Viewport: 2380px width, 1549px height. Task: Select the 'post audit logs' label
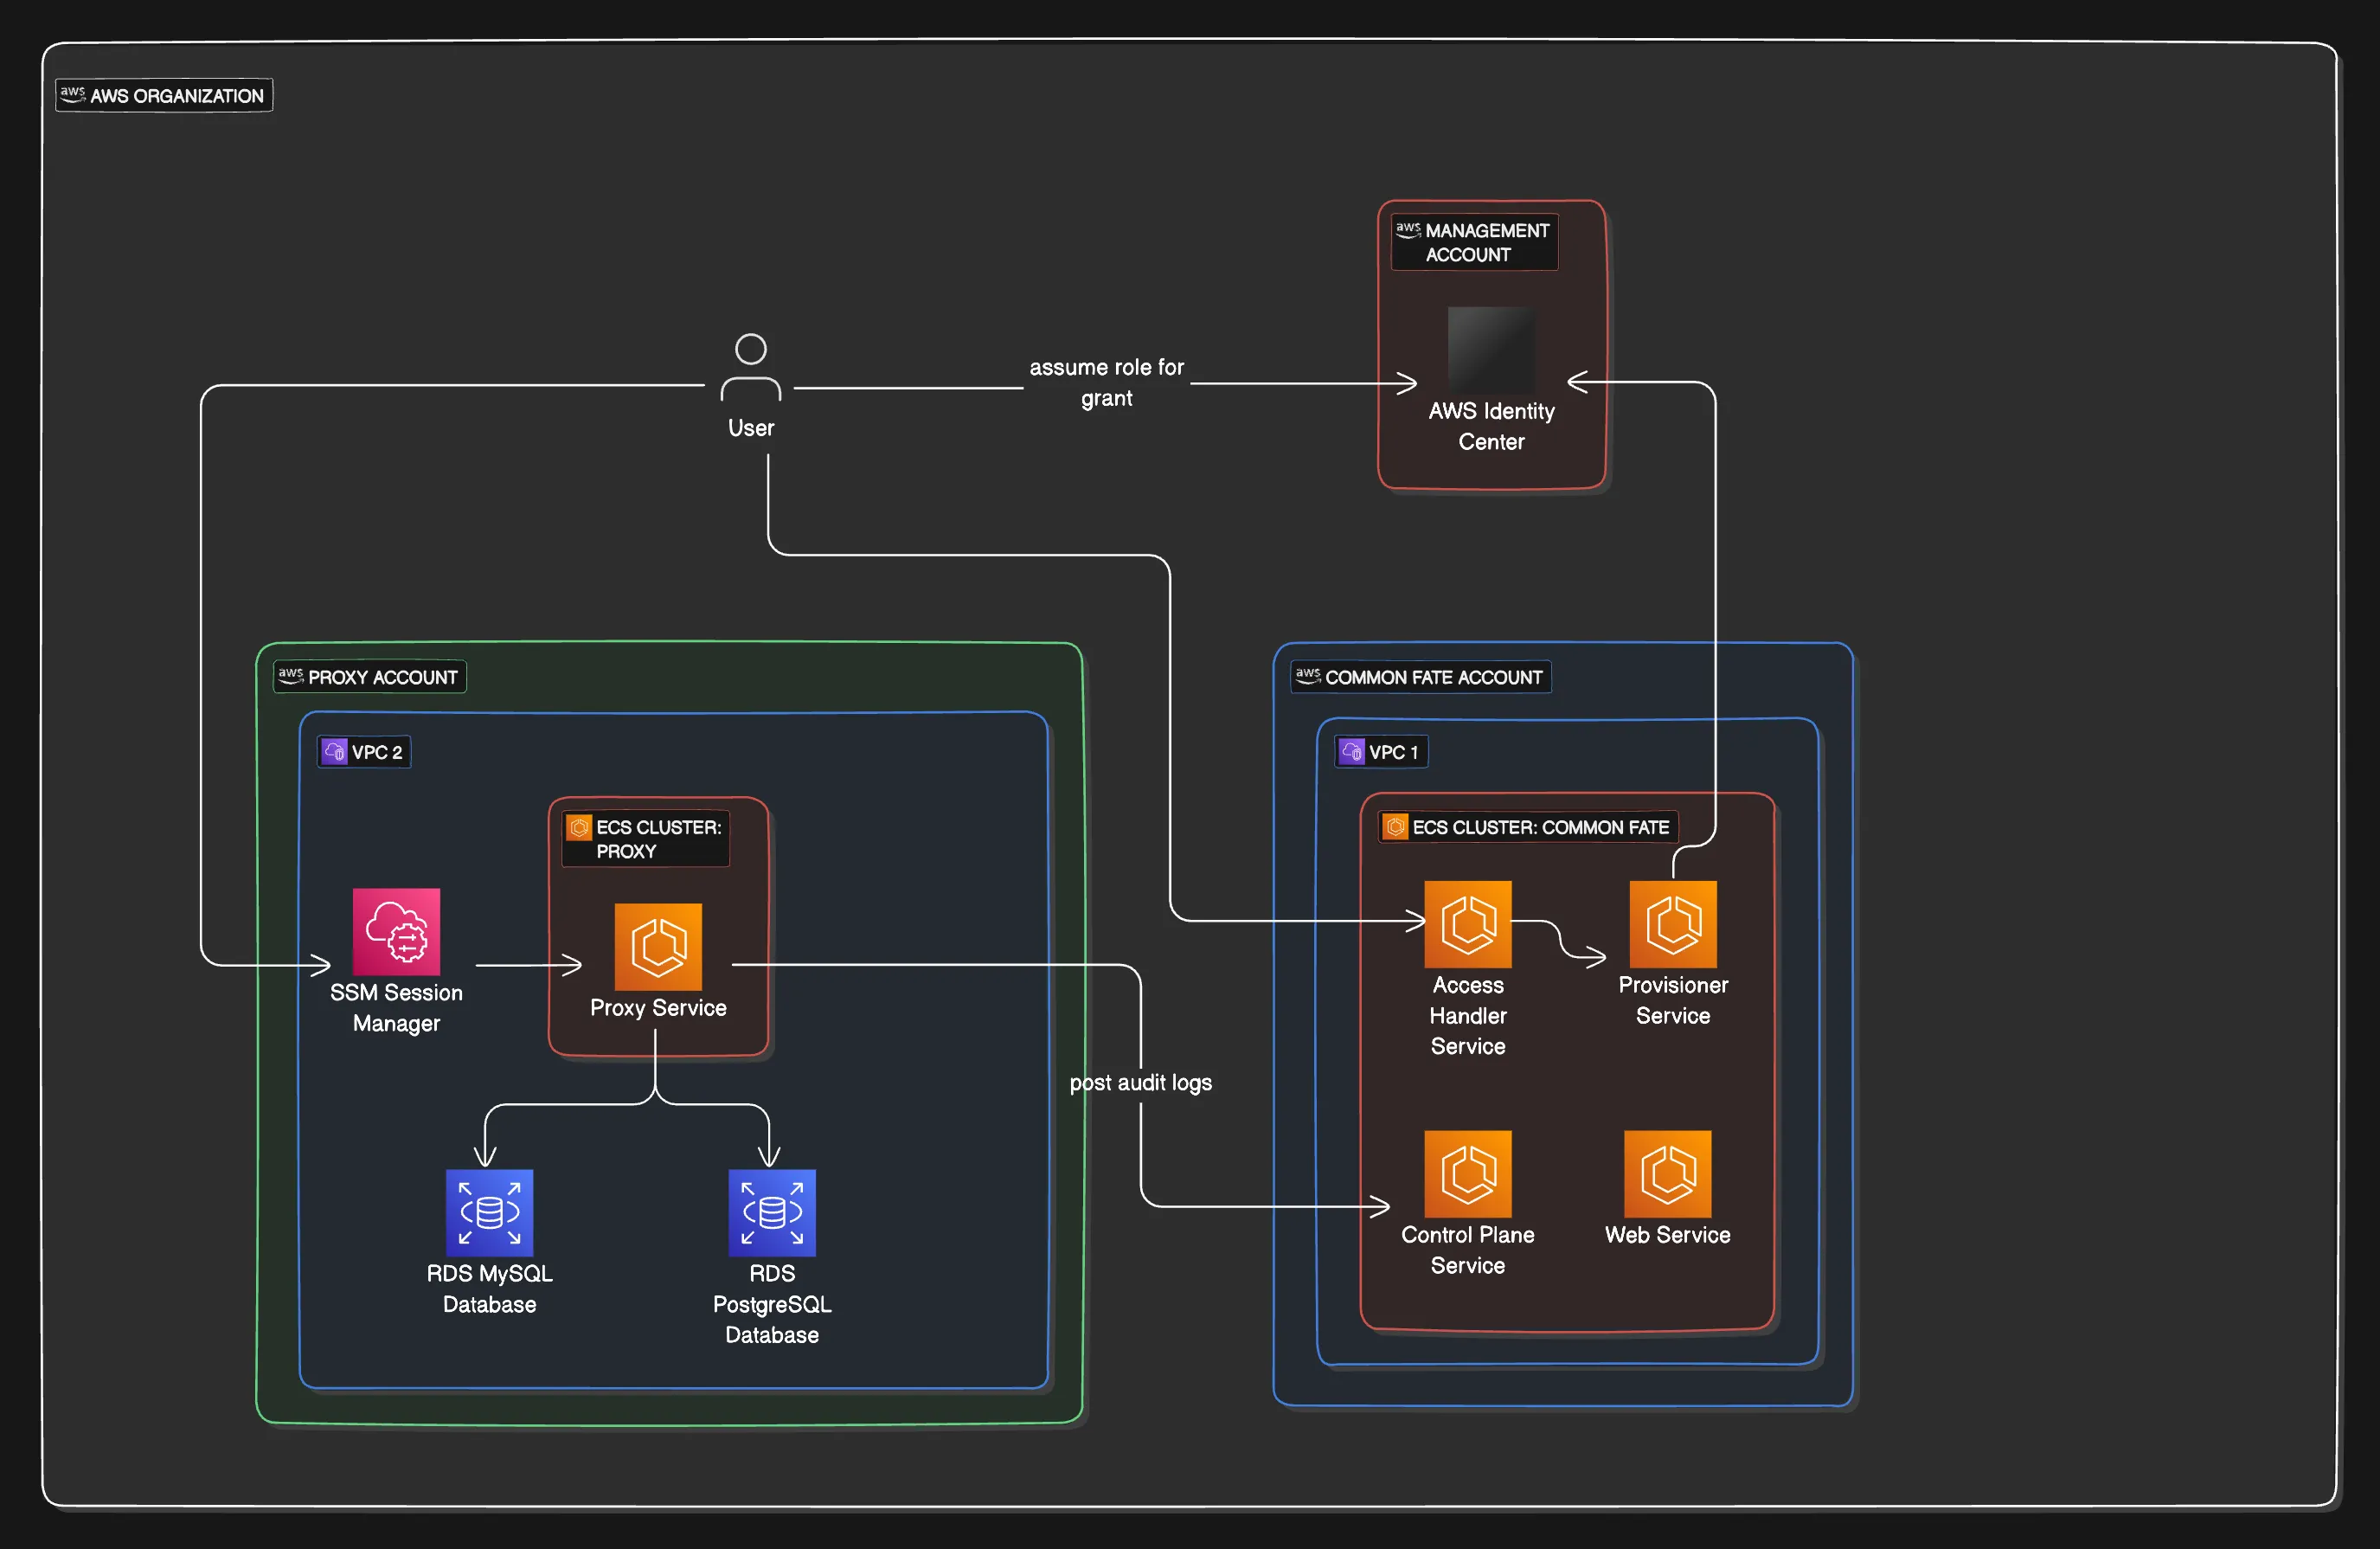pyautogui.click(x=1140, y=1083)
